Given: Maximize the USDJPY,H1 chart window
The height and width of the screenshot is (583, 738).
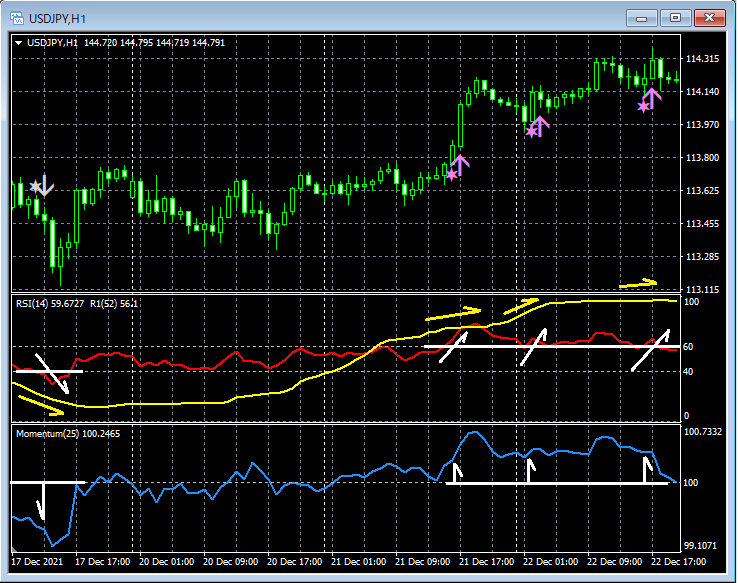Looking at the screenshot, I should coord(675,18).
